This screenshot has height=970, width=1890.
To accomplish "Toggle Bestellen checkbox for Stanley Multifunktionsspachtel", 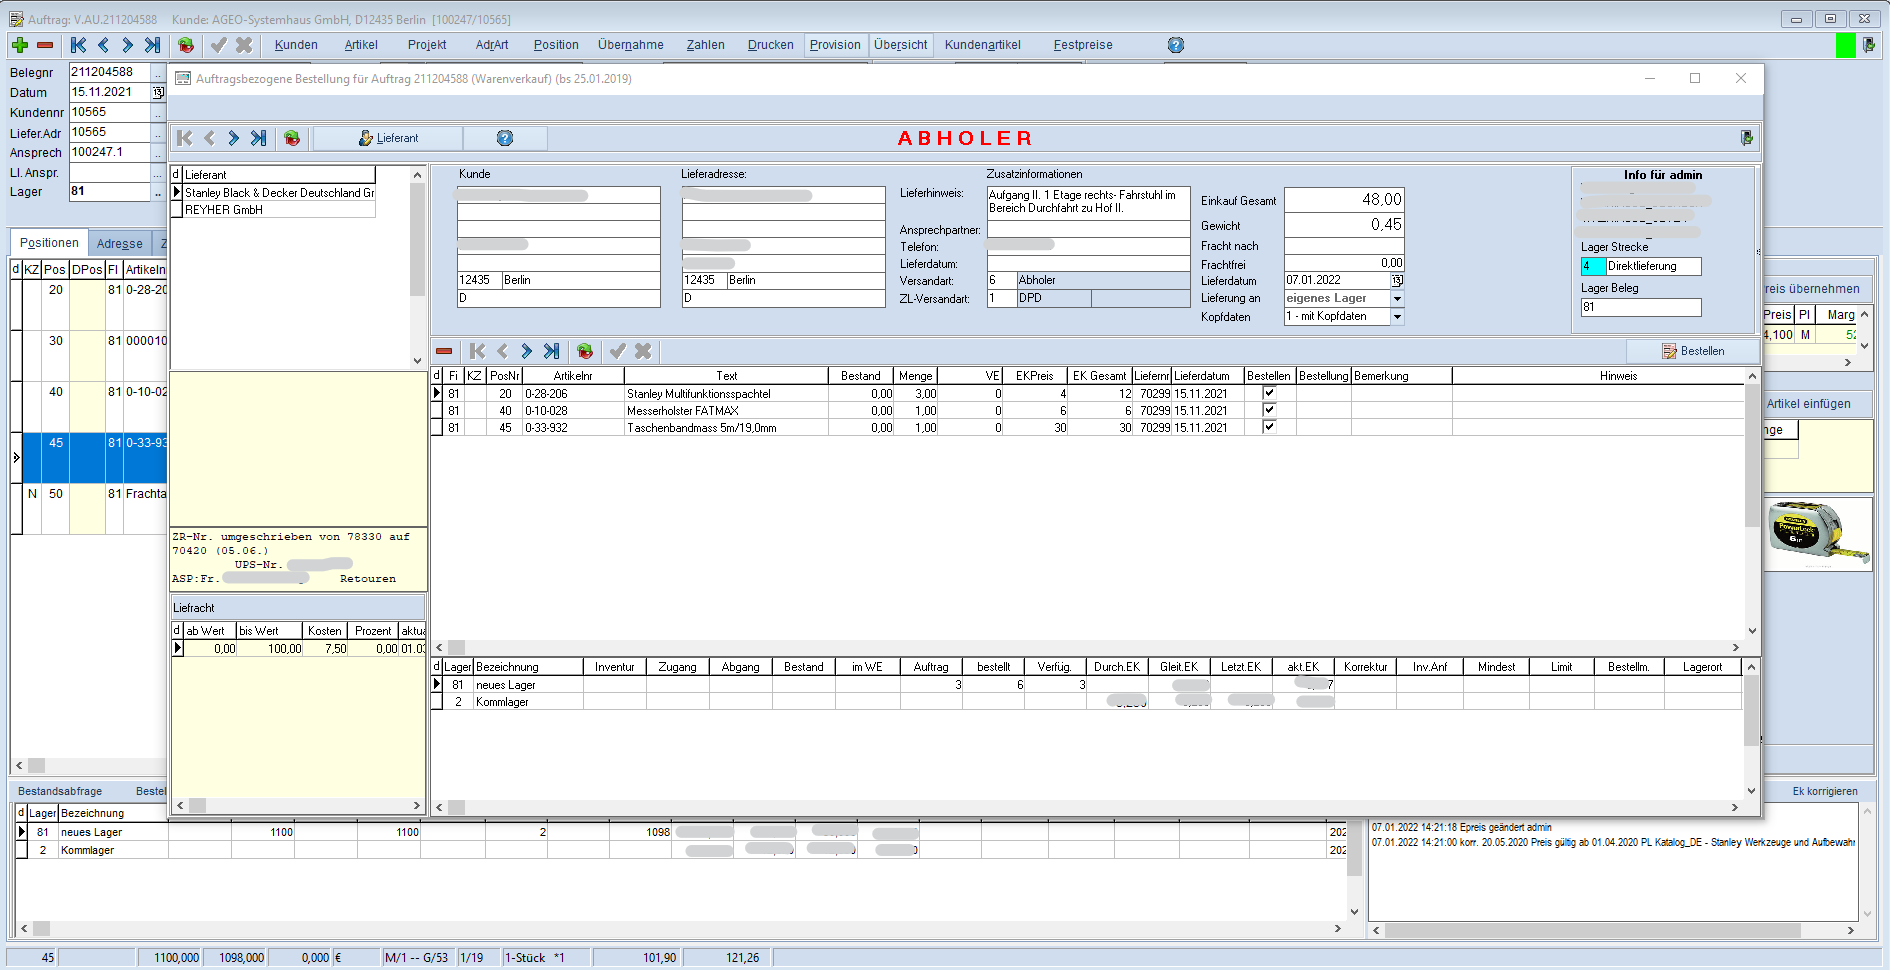I will click(x=1269, y=393).
